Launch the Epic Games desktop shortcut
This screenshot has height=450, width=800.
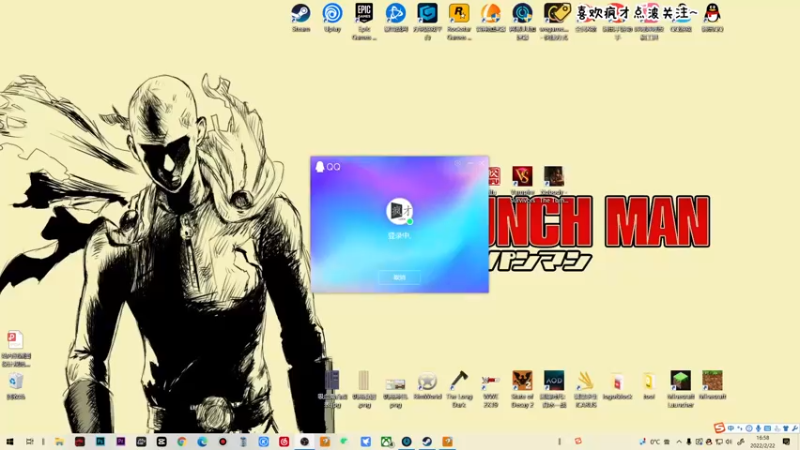[364, 21]
